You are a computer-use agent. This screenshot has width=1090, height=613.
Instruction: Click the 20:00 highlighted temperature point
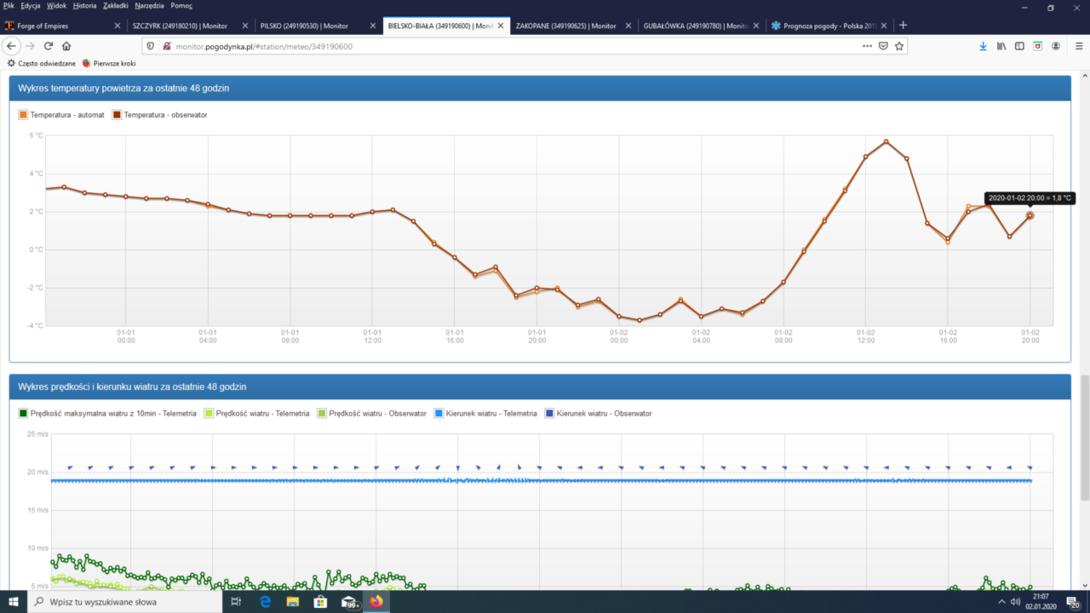click(1030, 215)
